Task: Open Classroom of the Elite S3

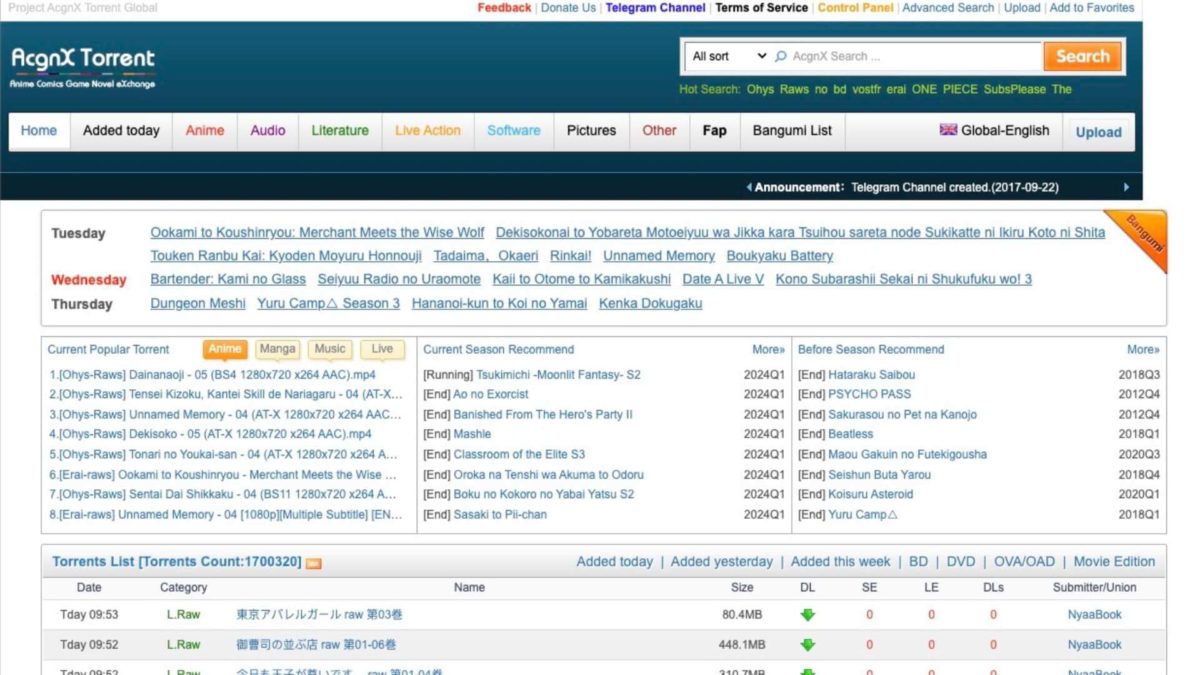Action: pos(519,455)
